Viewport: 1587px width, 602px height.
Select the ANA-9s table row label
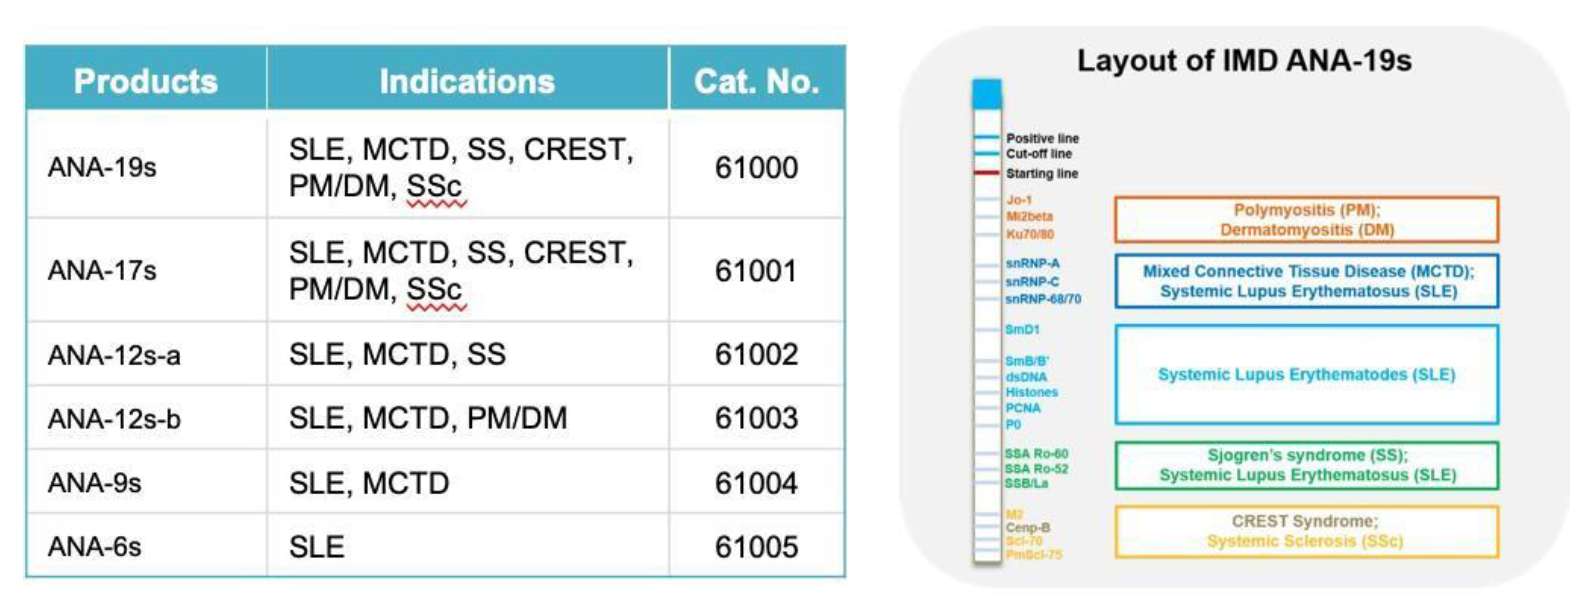pyautogui.click(x=95, y=483)
